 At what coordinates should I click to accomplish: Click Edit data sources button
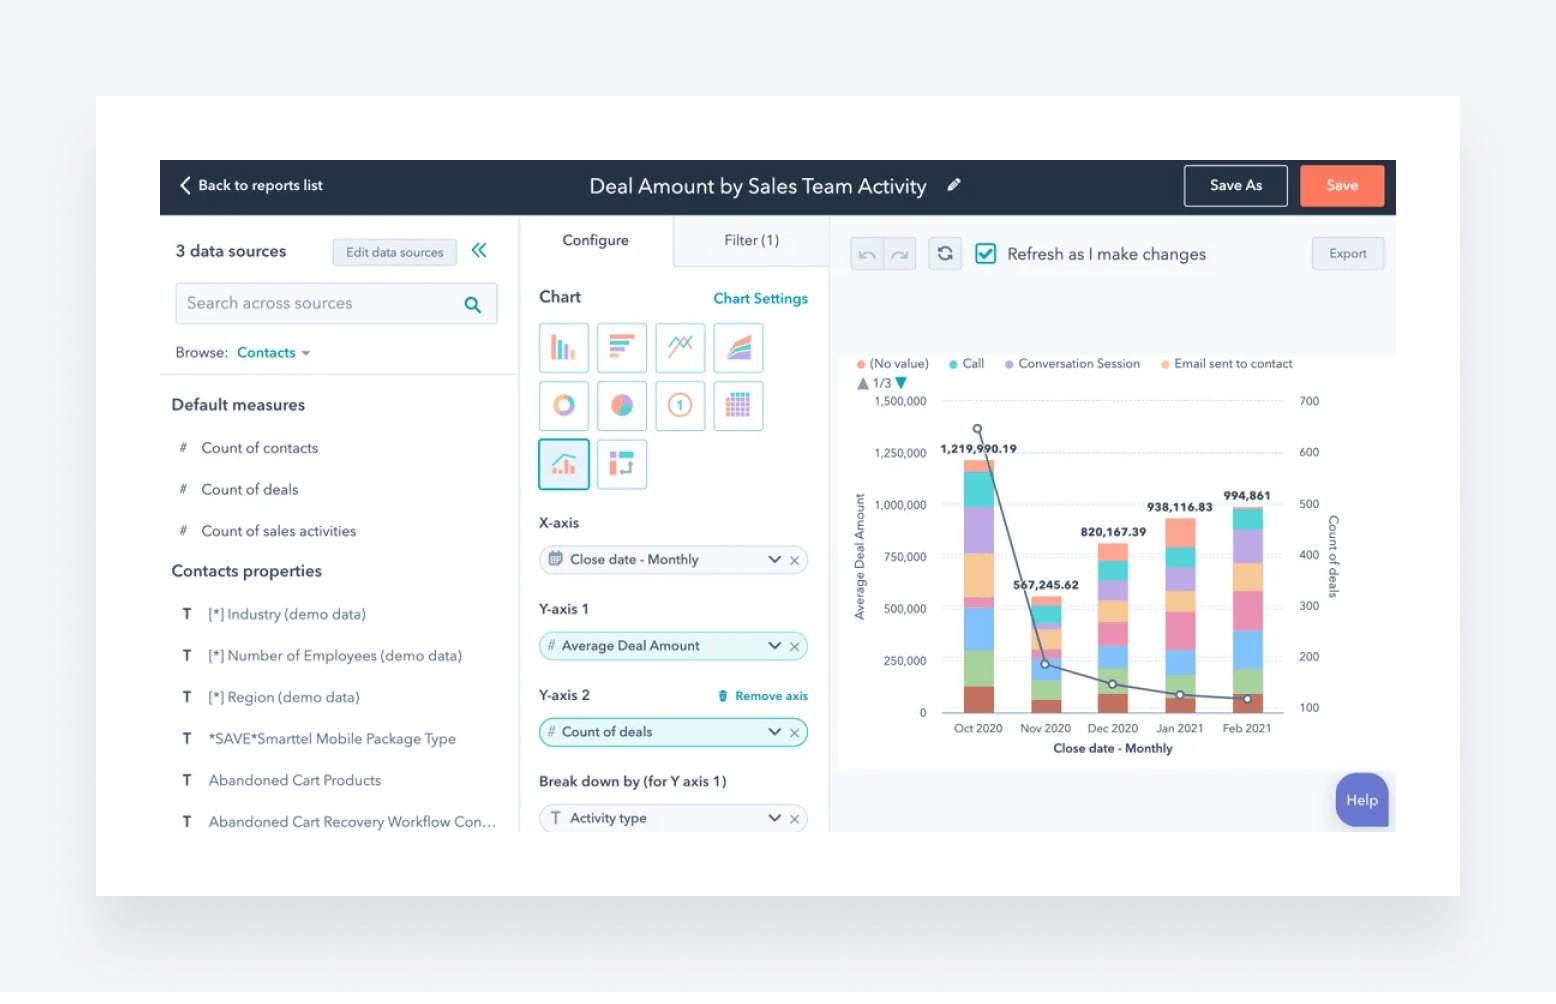pos(395,253)
